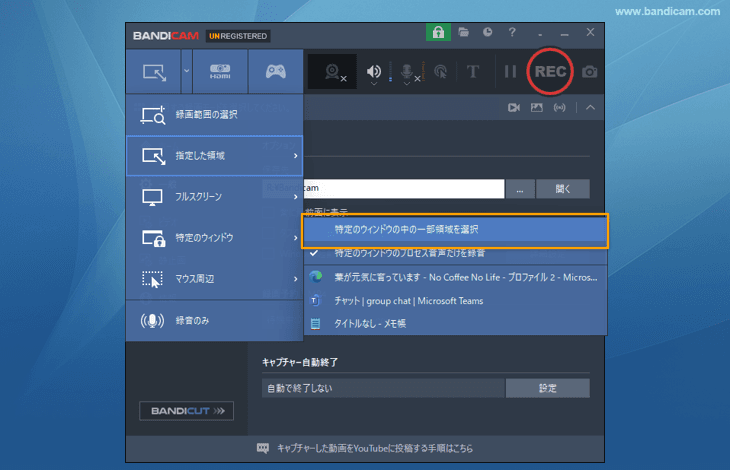Collapse the panel with the up chevron

click(x=590, y=108)
